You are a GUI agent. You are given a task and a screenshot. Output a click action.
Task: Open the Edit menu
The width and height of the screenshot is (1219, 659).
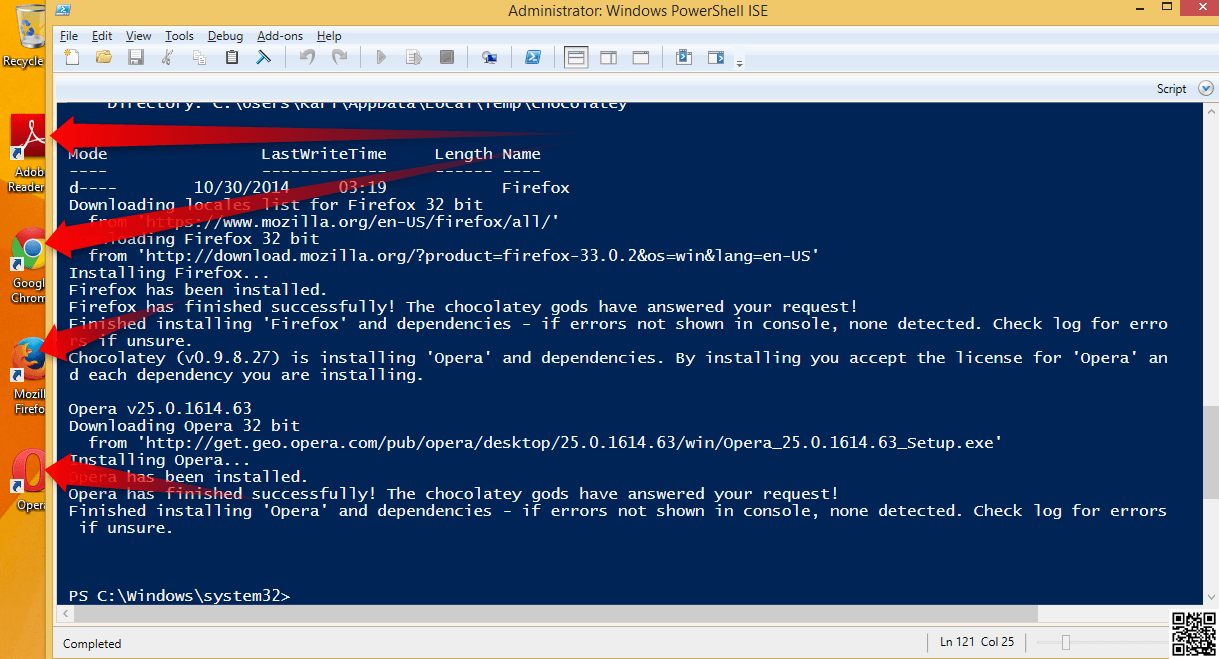(x=102, y=36)
